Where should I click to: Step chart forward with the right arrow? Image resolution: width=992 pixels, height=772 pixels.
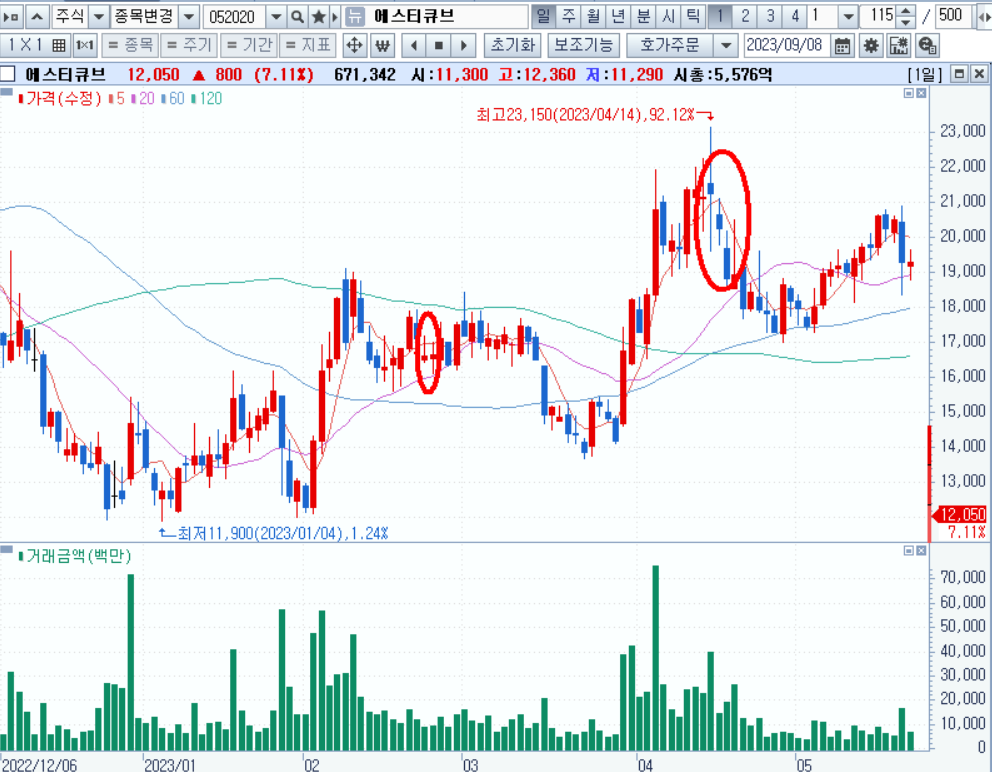pyautogui.click(x=463, y=46)
